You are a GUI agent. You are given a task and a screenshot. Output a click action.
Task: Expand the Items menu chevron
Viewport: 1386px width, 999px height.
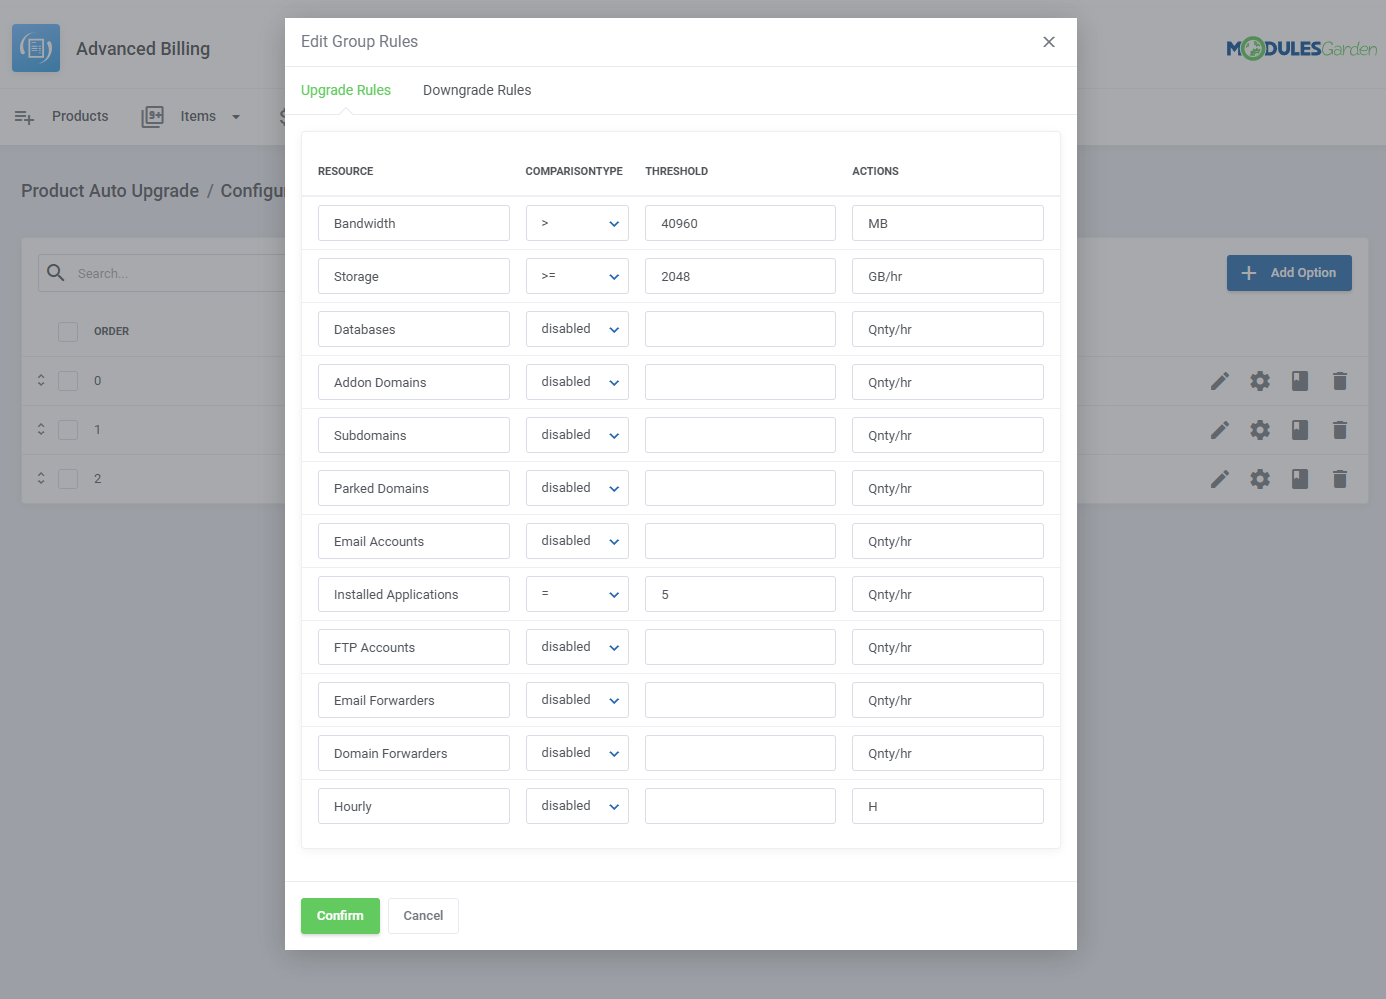(236, 116)
